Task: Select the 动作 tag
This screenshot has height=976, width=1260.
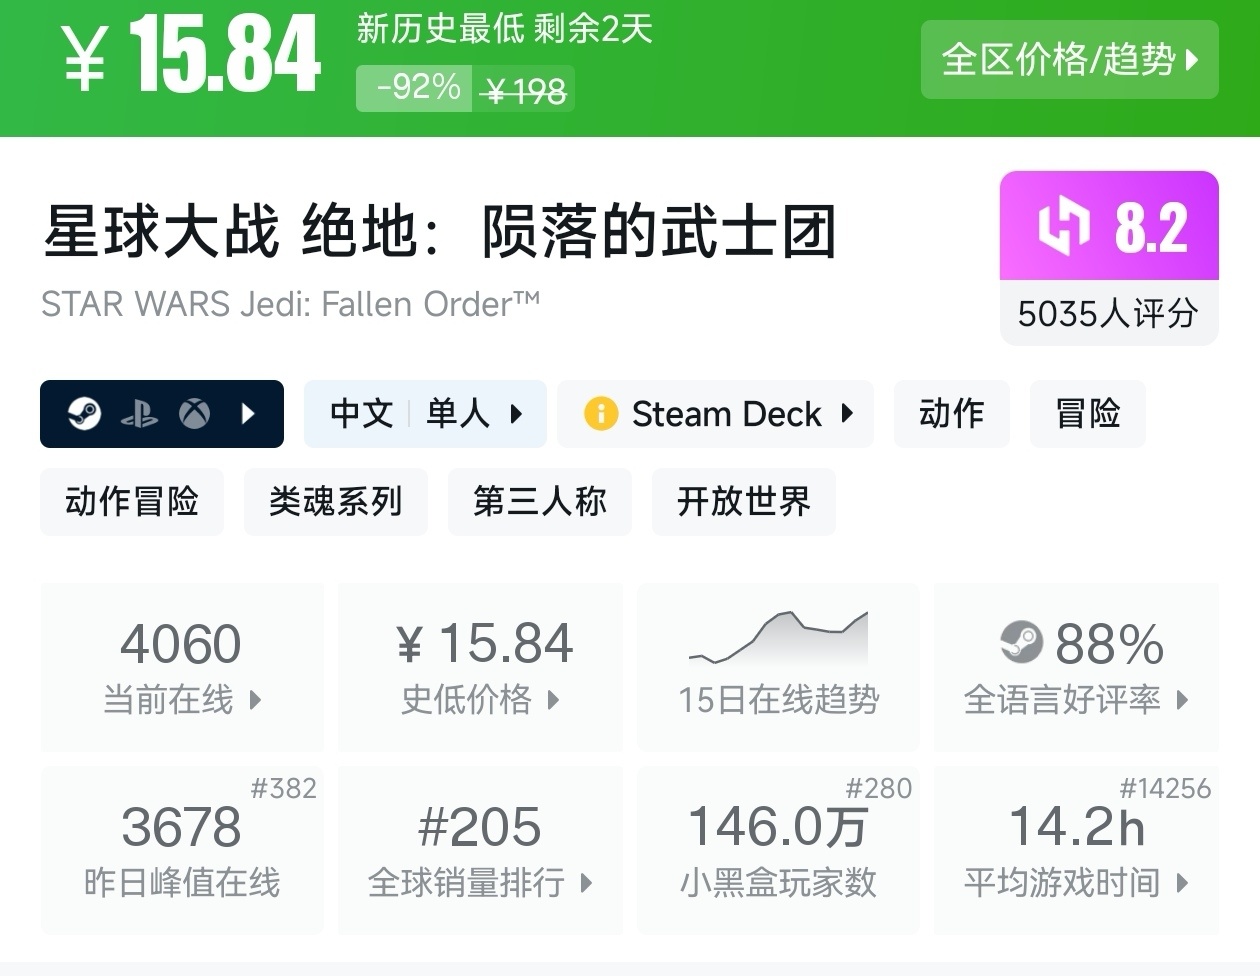Action: point(951,414)
